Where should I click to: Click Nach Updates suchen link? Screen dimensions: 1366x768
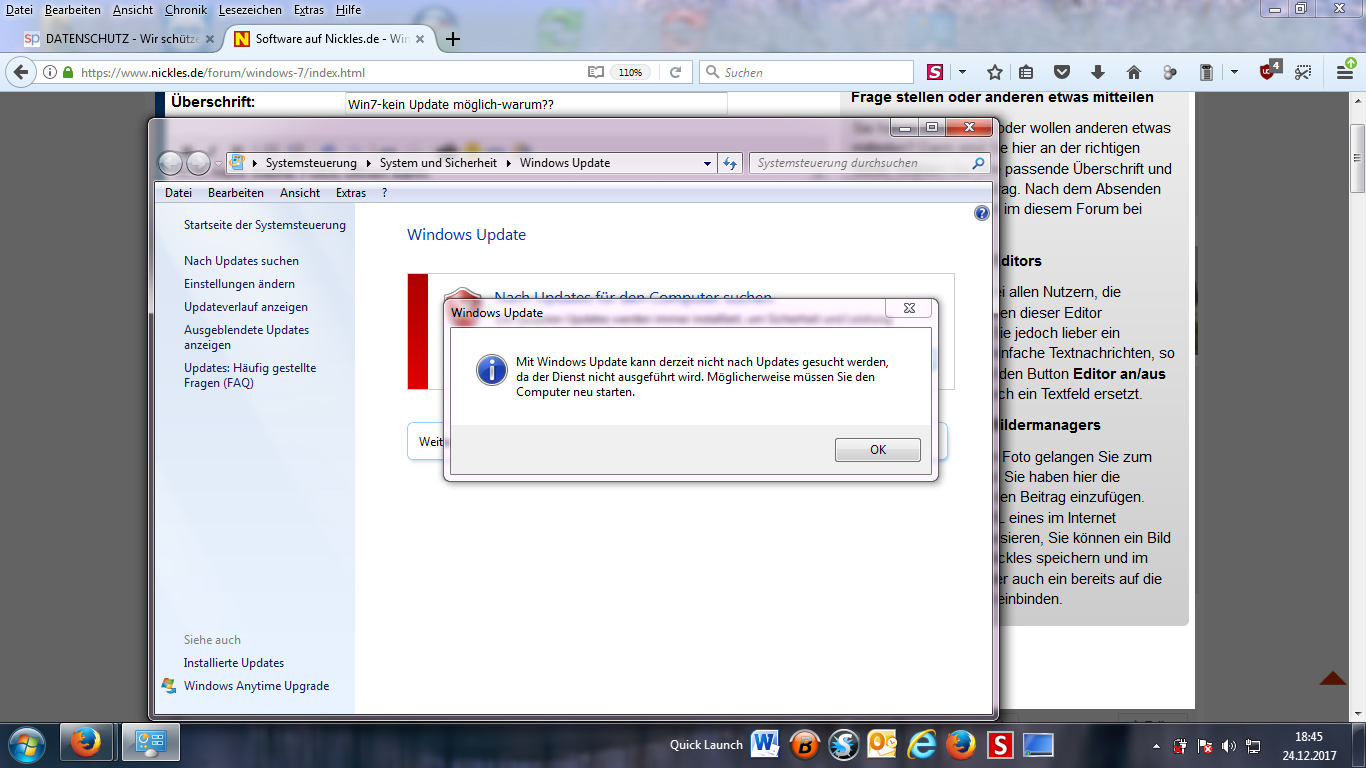pos(241,261)
